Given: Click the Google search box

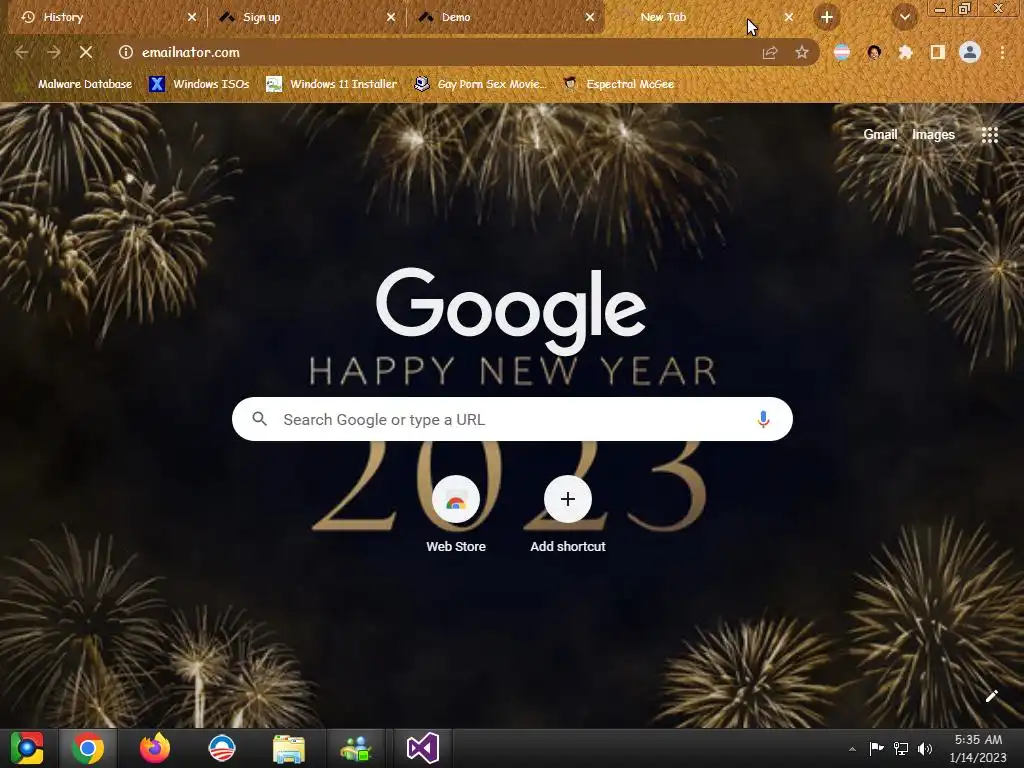Looking at the screenshot, I should click(512, 419).
